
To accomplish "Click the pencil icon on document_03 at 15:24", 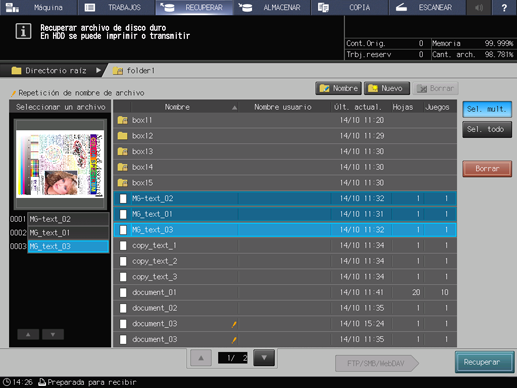I will 234,324.
